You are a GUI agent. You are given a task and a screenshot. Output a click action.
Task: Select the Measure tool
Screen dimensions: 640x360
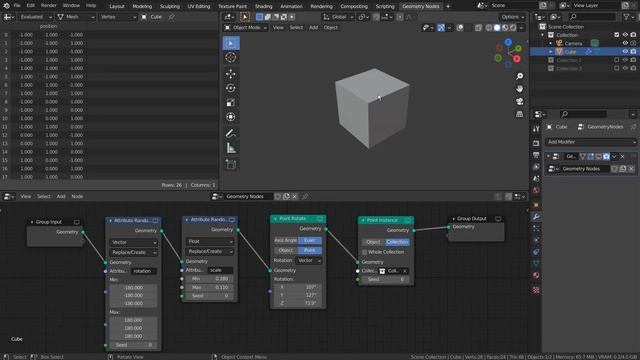click(231, 148)
